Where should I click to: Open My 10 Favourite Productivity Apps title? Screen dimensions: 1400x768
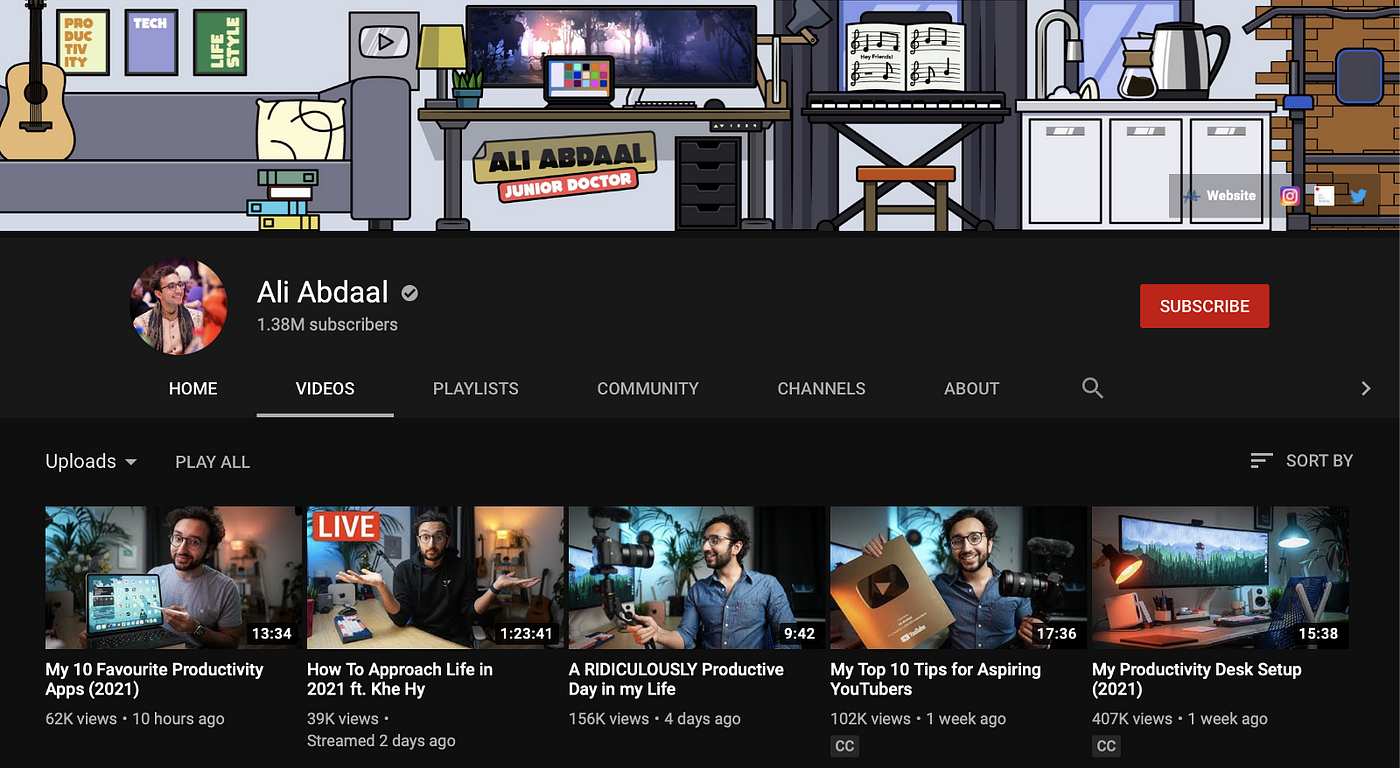[155, 679]
